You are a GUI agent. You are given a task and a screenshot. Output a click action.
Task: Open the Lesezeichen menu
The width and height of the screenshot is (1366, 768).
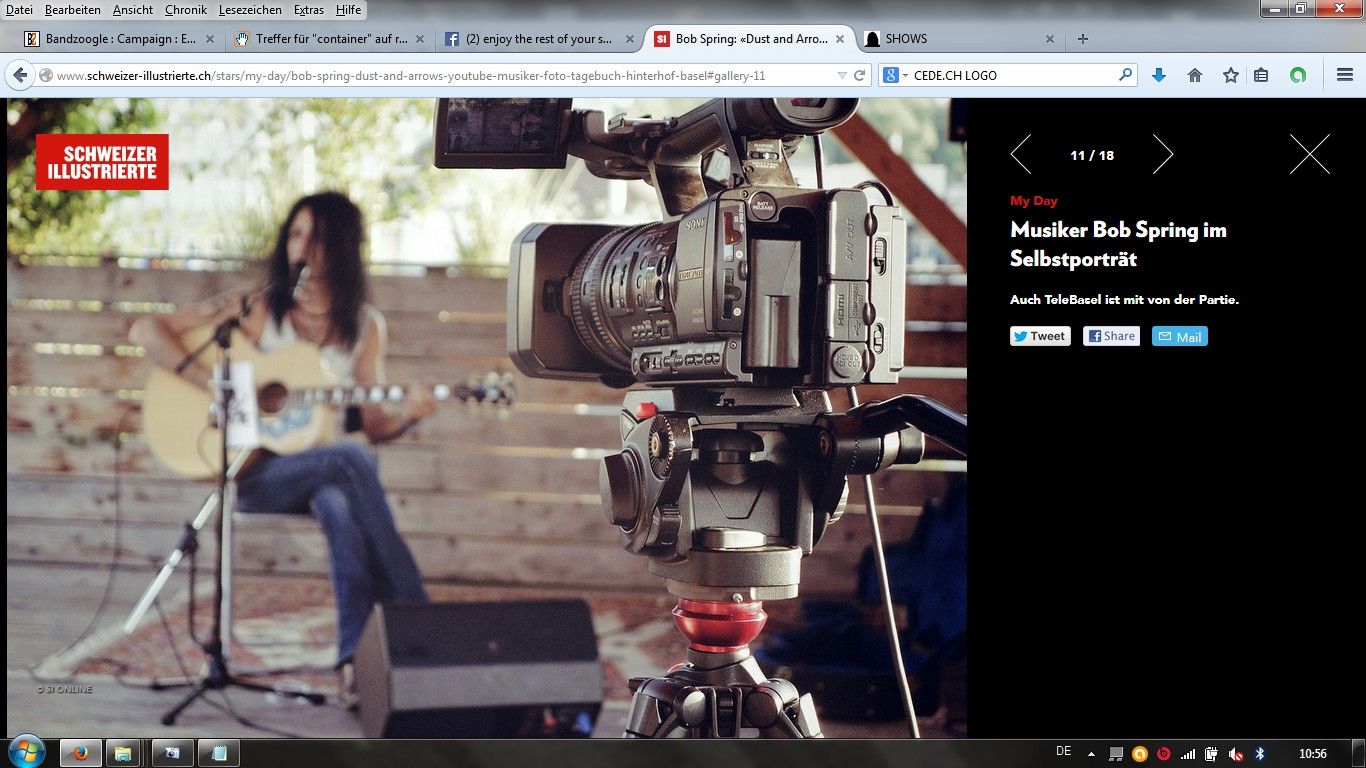click(250, 10)
